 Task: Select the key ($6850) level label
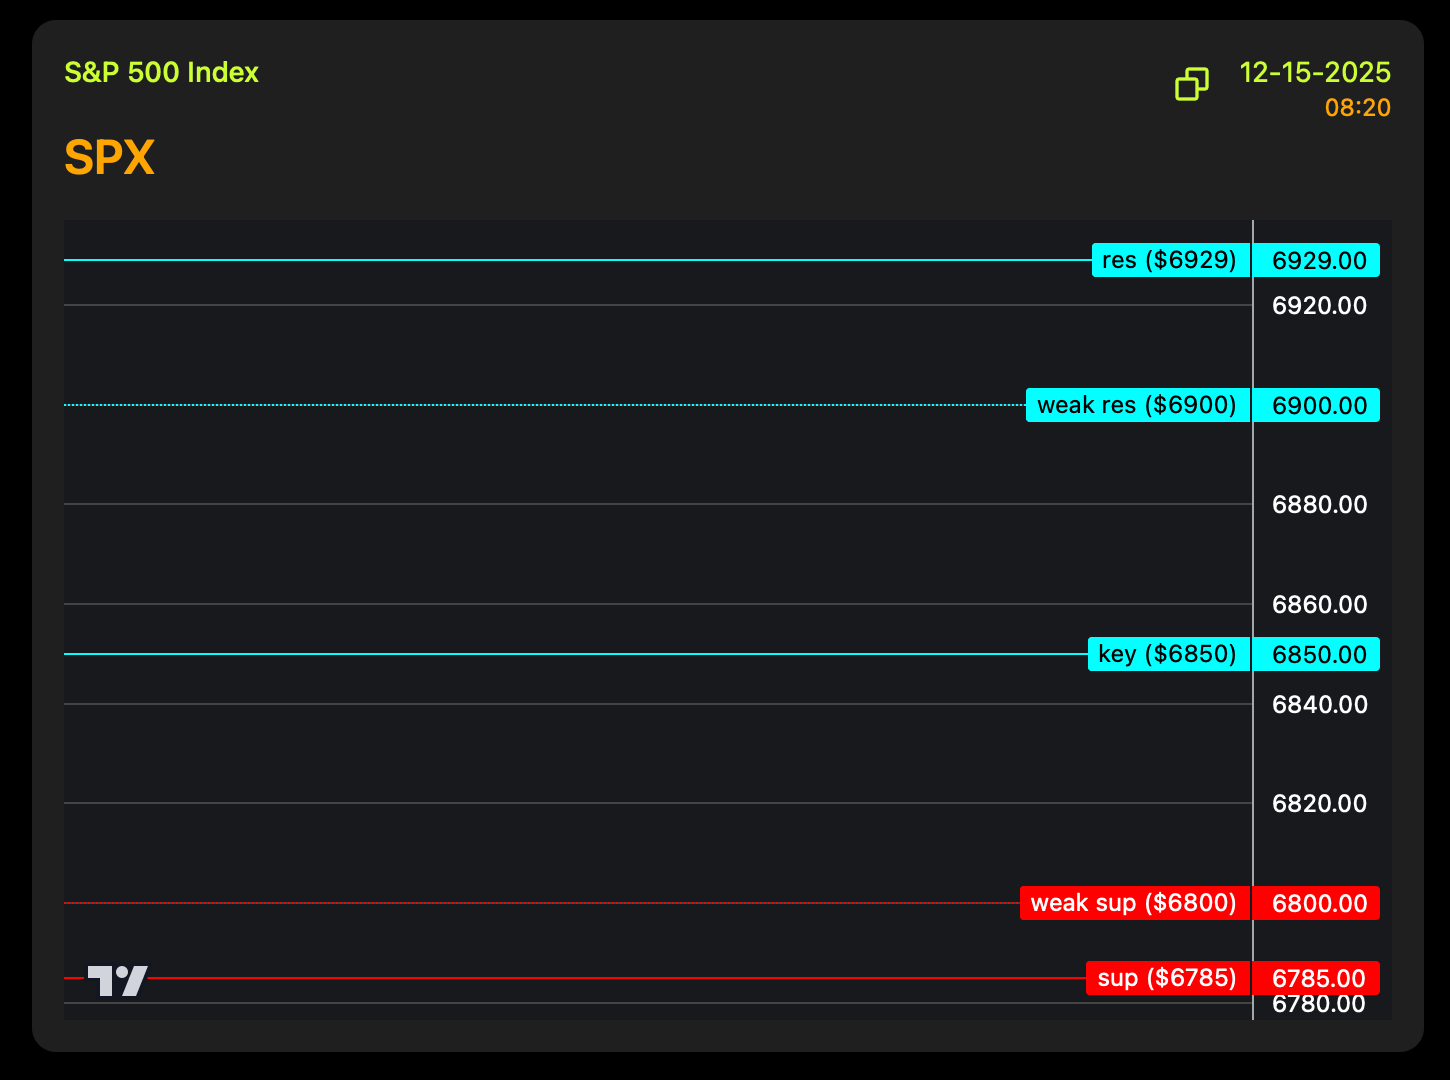(1168, 654)
